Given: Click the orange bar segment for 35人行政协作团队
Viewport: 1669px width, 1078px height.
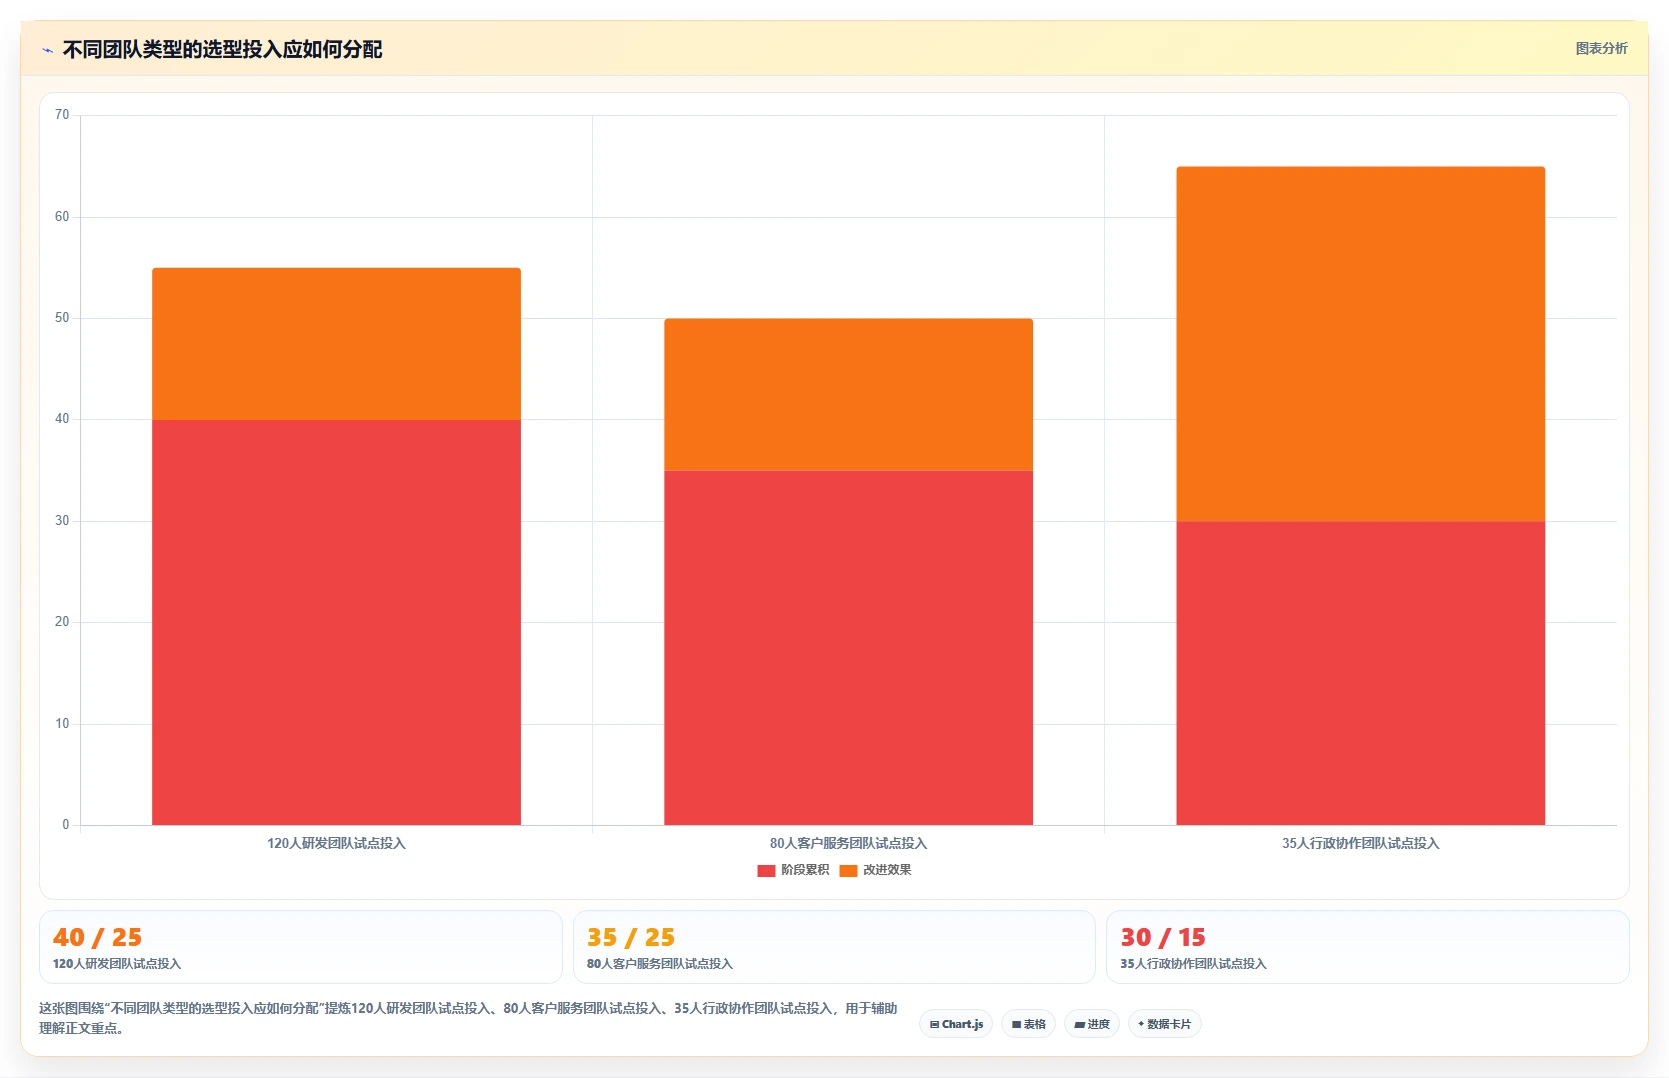Looking at the screenshot, I should coord(1360,344).
